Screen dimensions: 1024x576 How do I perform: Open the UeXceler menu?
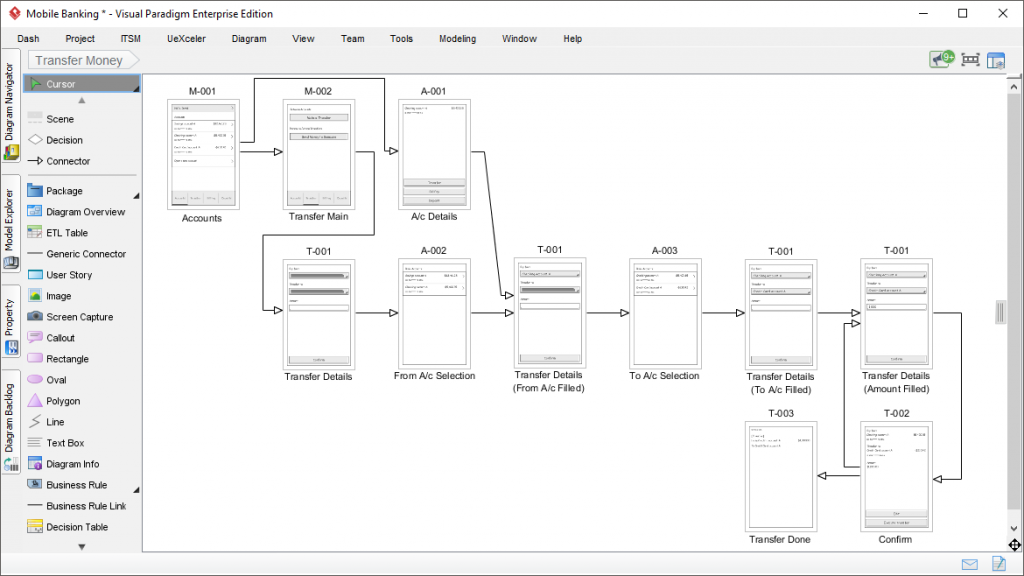pos(186,39)
